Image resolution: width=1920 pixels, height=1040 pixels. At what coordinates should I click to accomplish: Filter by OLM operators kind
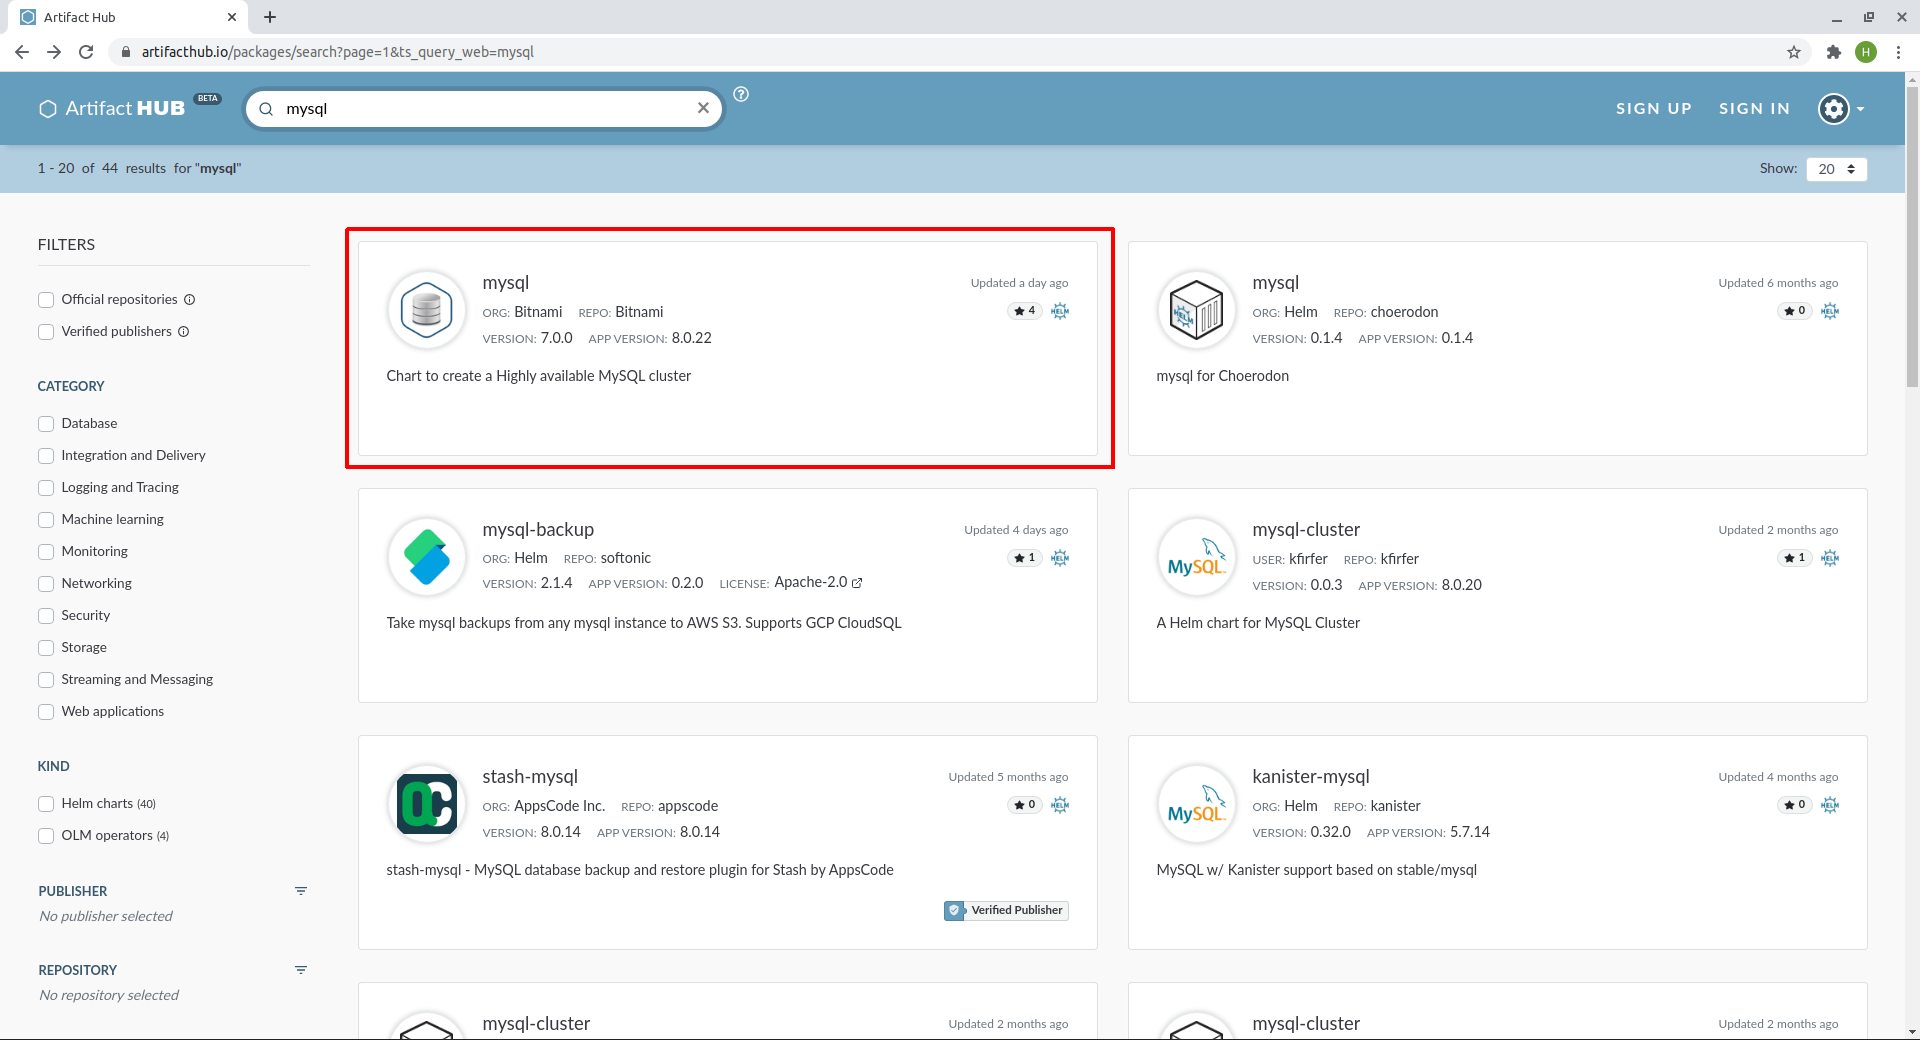click(x=46, y=836)
